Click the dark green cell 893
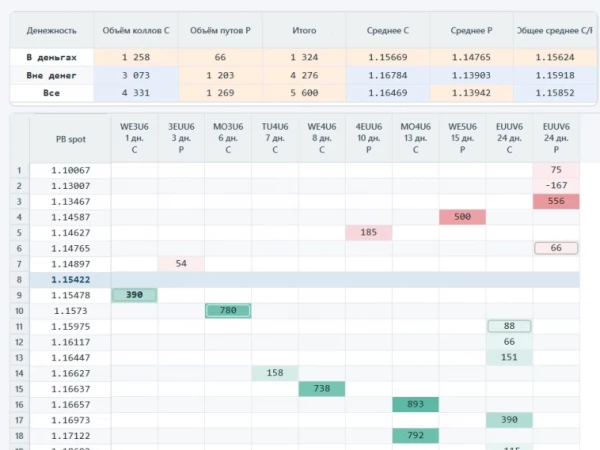Viewport: 600px width, 450px height. tap(416, 404)
